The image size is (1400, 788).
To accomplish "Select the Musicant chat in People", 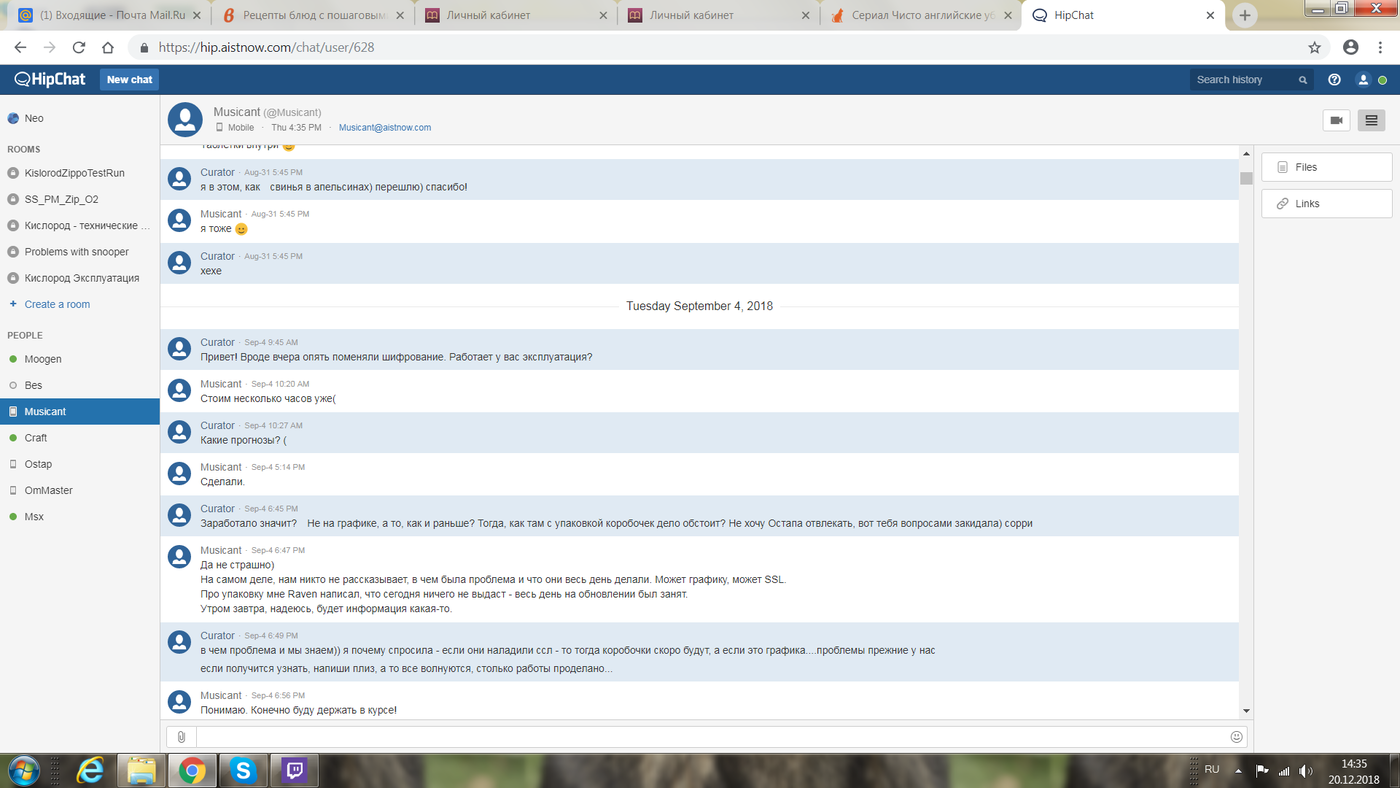I will coord(80,411).
